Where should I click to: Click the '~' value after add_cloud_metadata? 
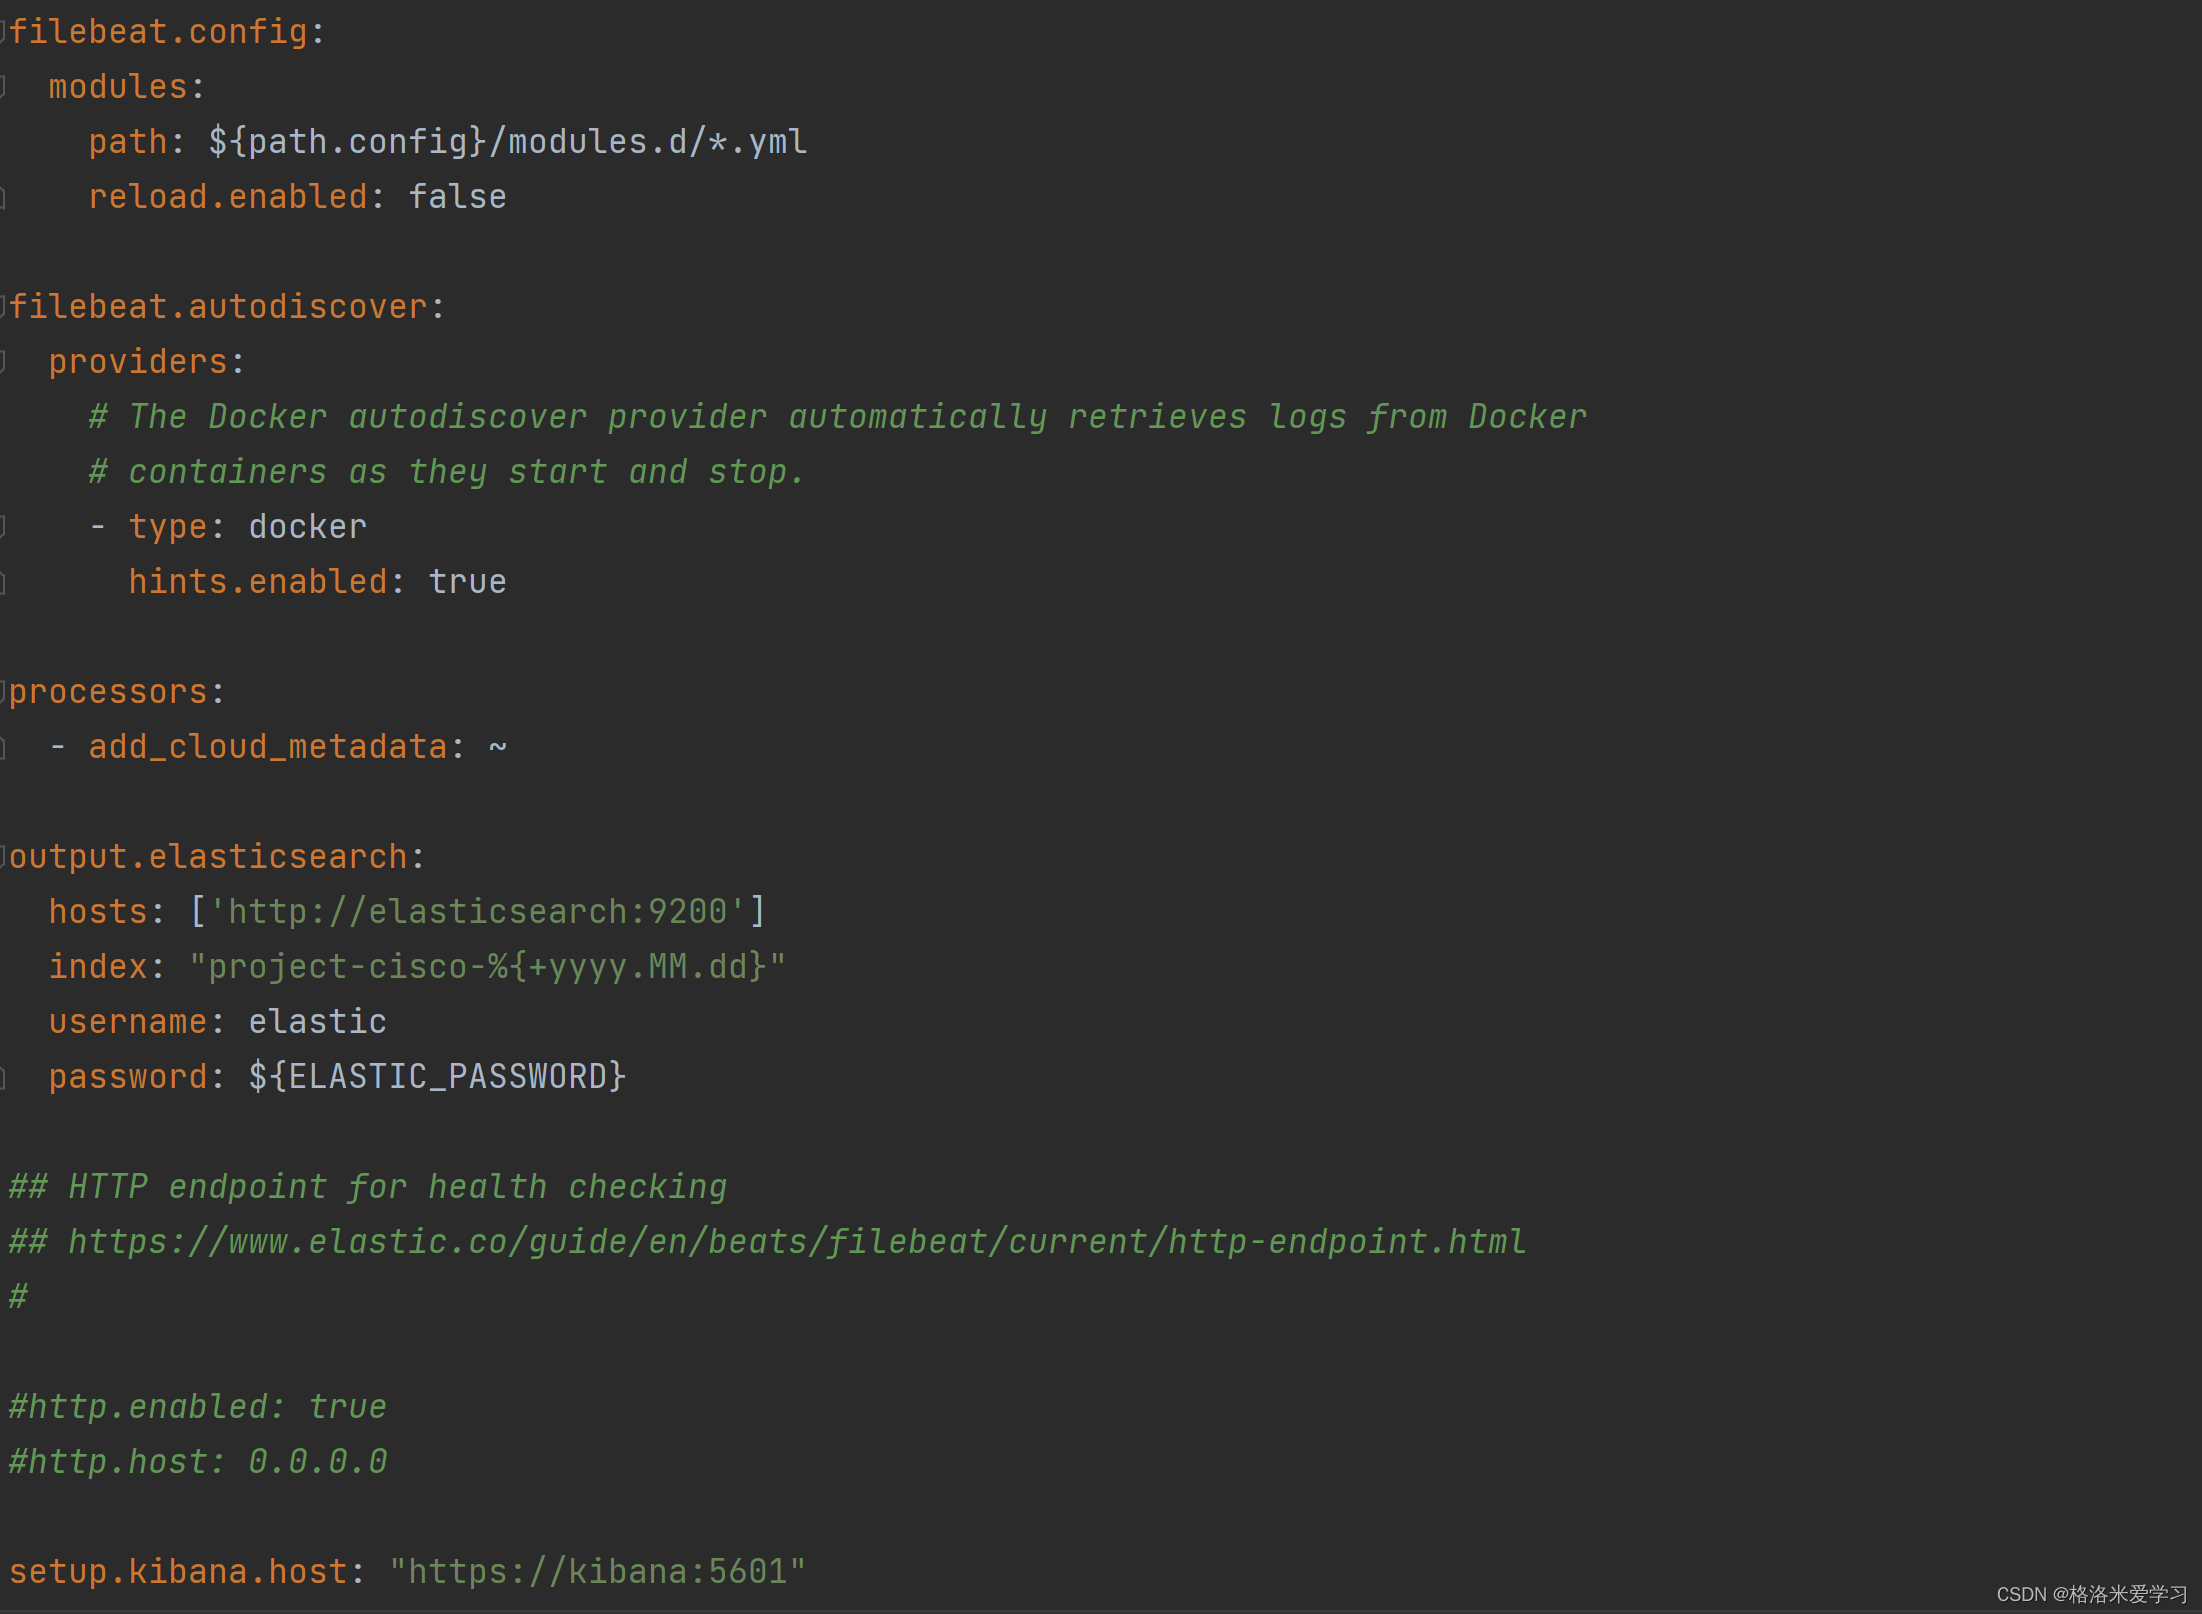pyautogui.click(x=498, y=747)
